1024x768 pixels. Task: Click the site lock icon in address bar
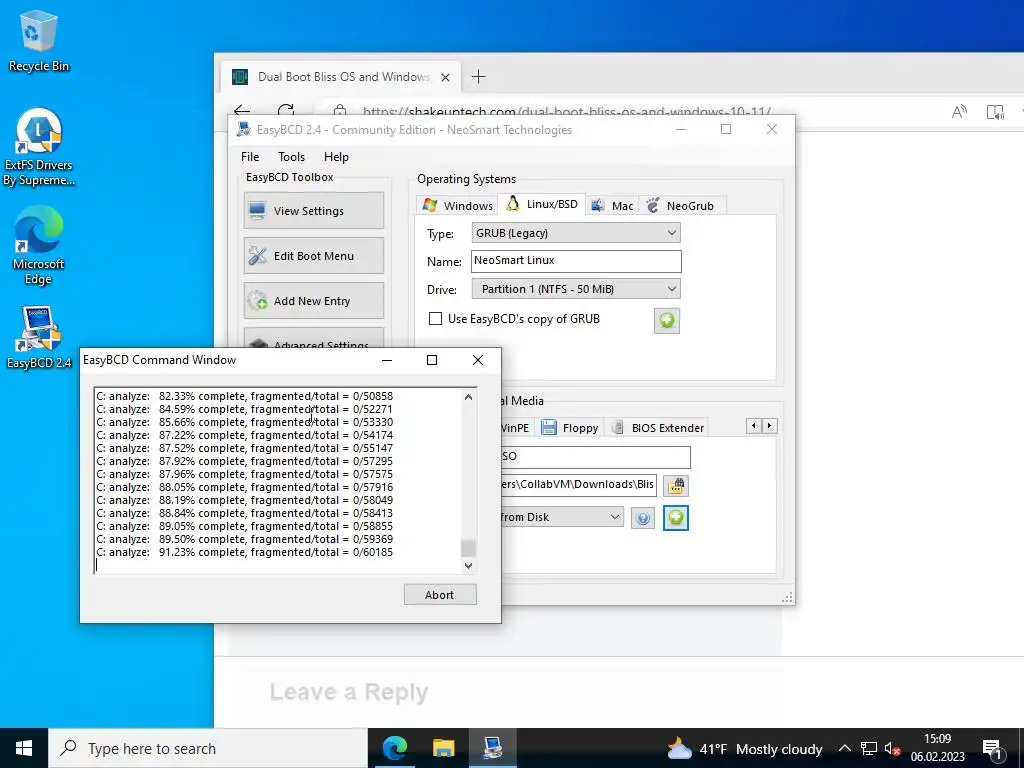(340, 111)
